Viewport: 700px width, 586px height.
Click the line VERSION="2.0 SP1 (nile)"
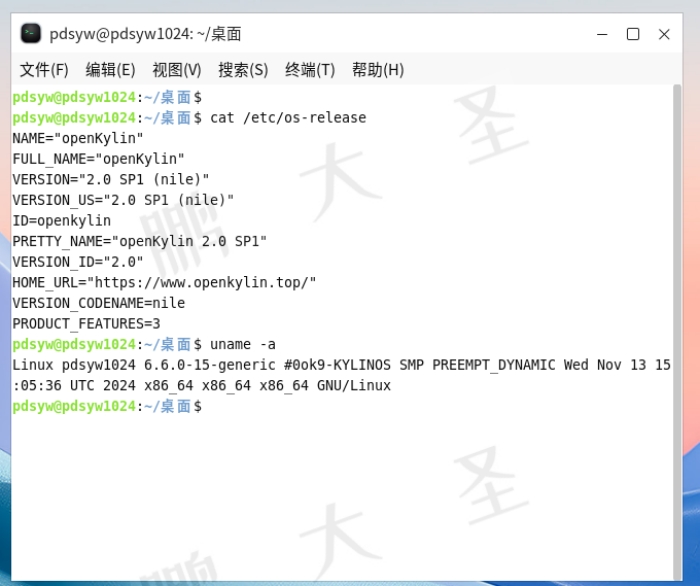(x=111, y=179)
